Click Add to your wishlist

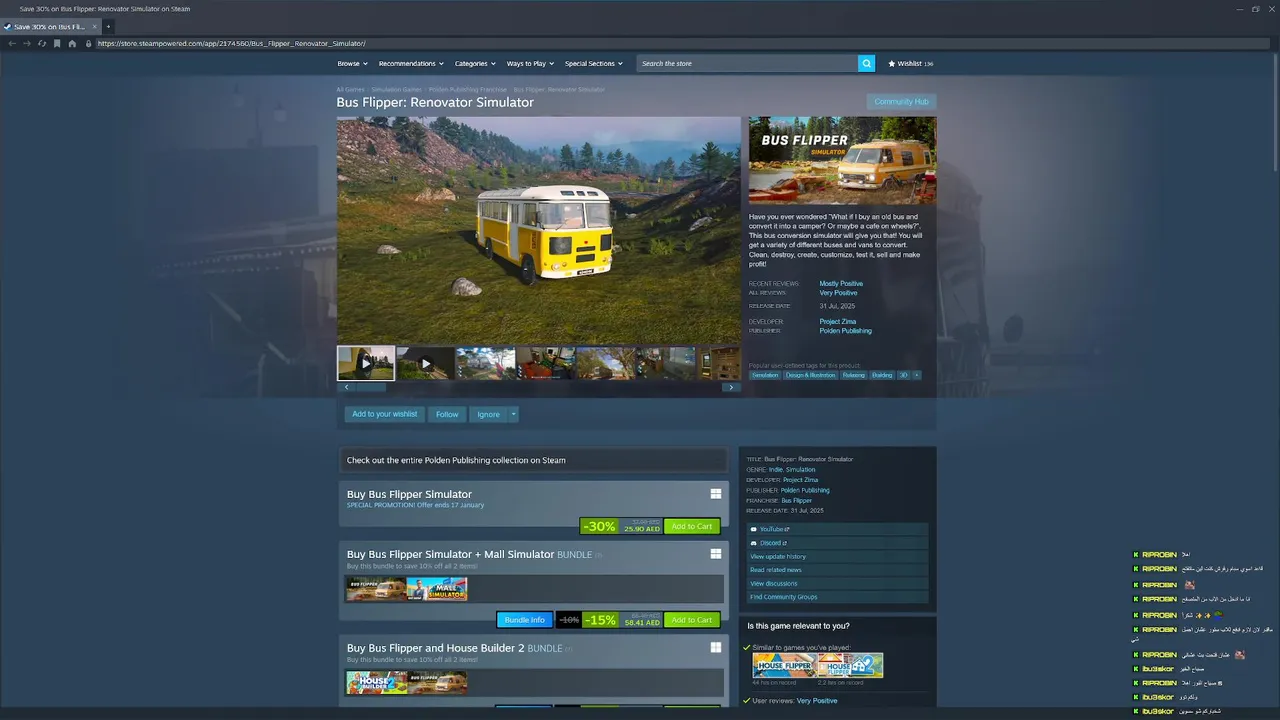[x=384, y=414]
